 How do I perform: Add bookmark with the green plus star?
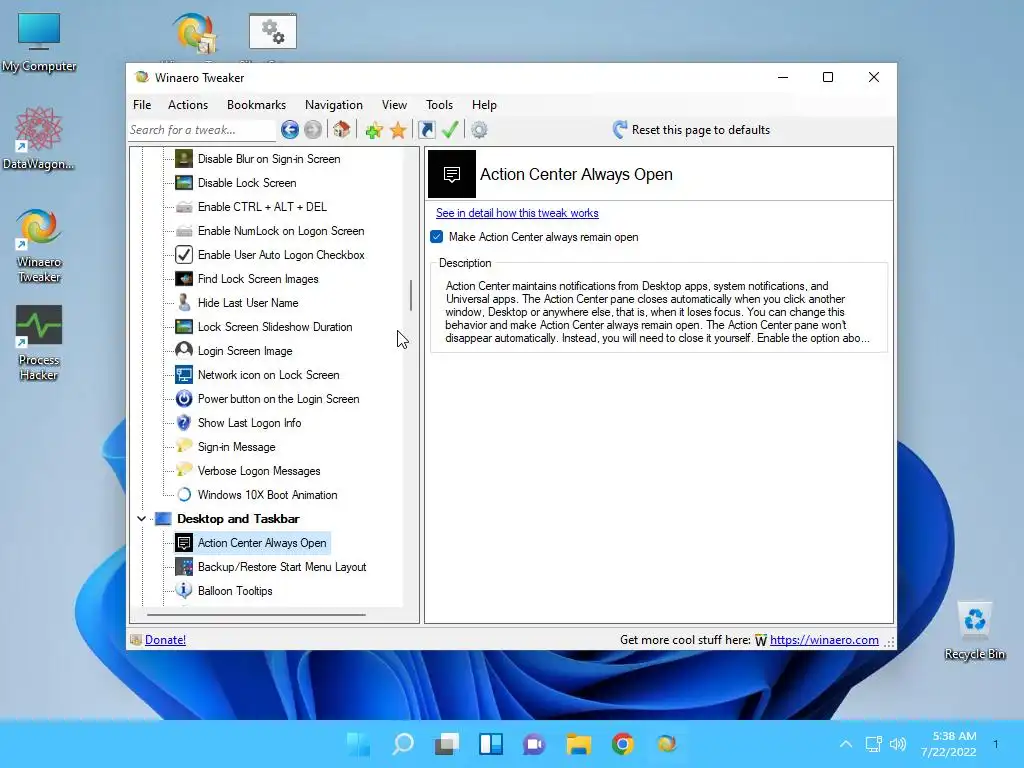[x=374, y=130]
